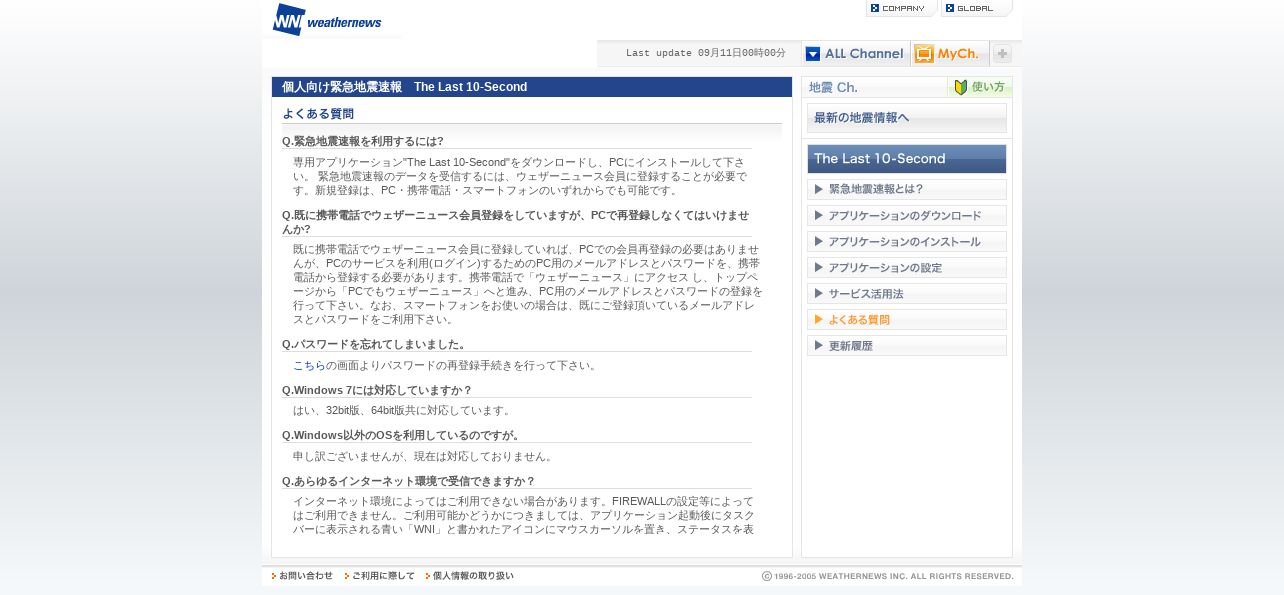Click the question Q.Windows 7には対応していますか？

point(377,390)
